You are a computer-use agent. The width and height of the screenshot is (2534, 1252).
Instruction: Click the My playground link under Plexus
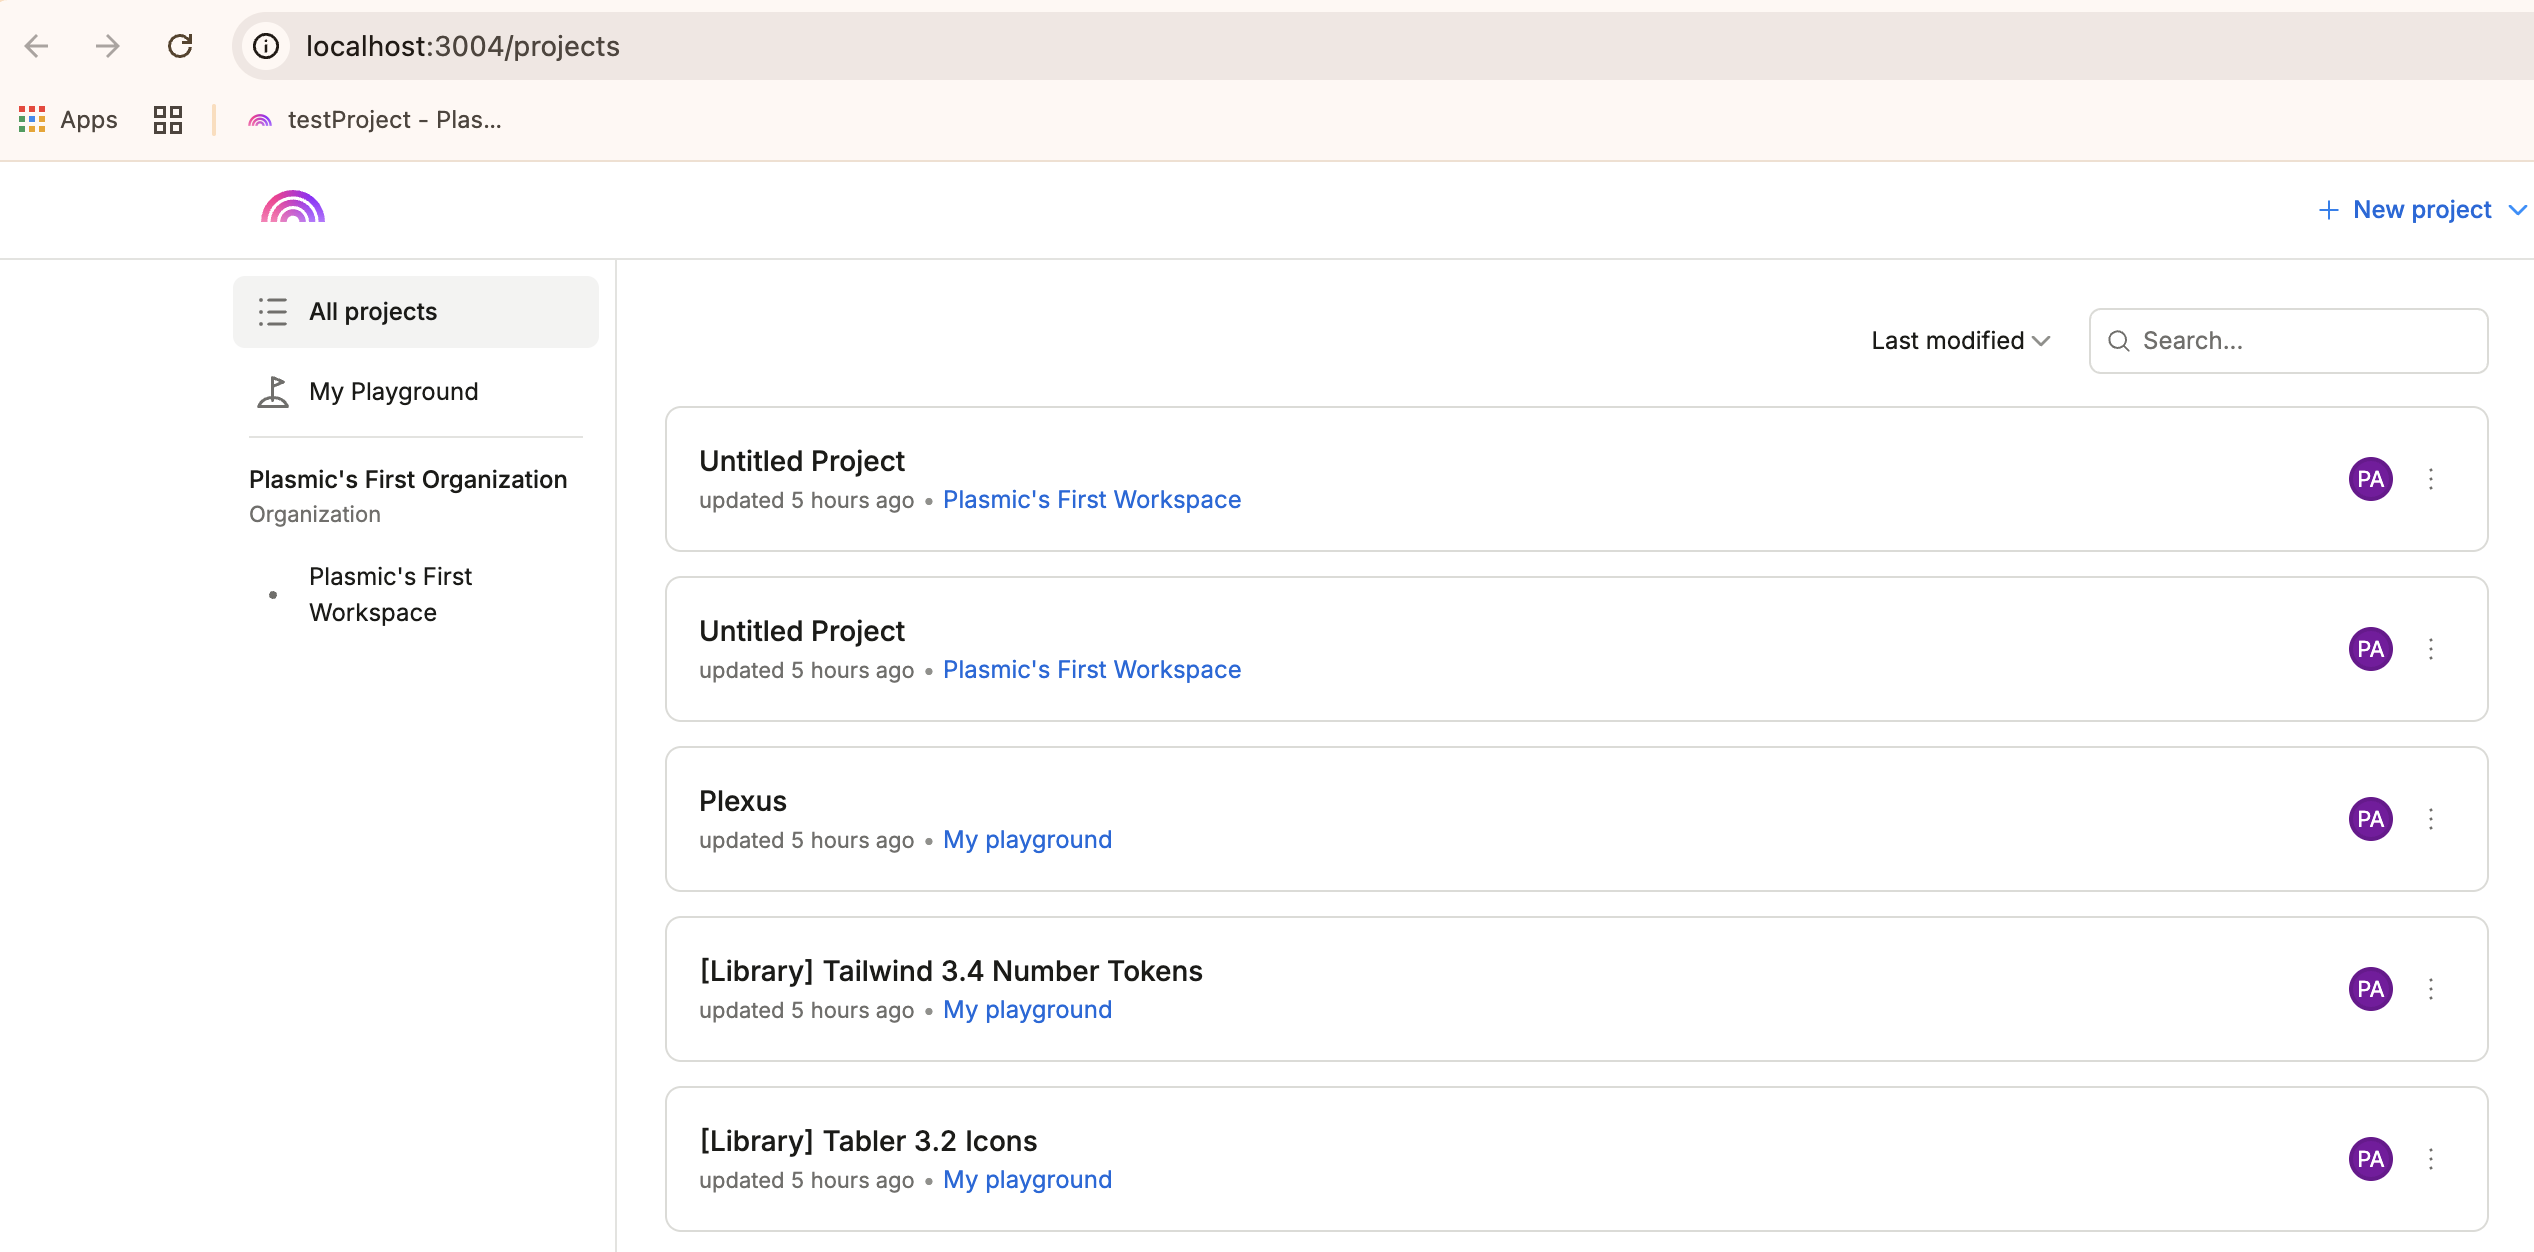[x=1027, y=840]
